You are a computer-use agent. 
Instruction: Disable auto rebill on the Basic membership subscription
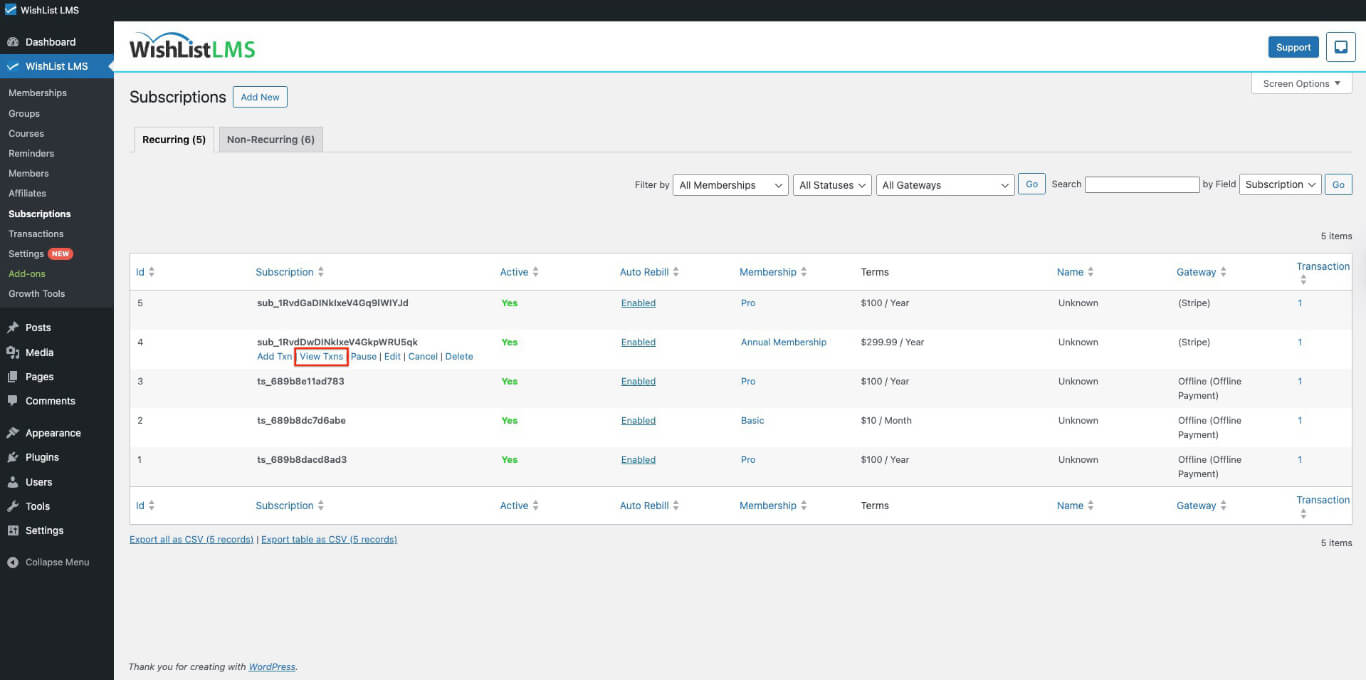(638, 420)
